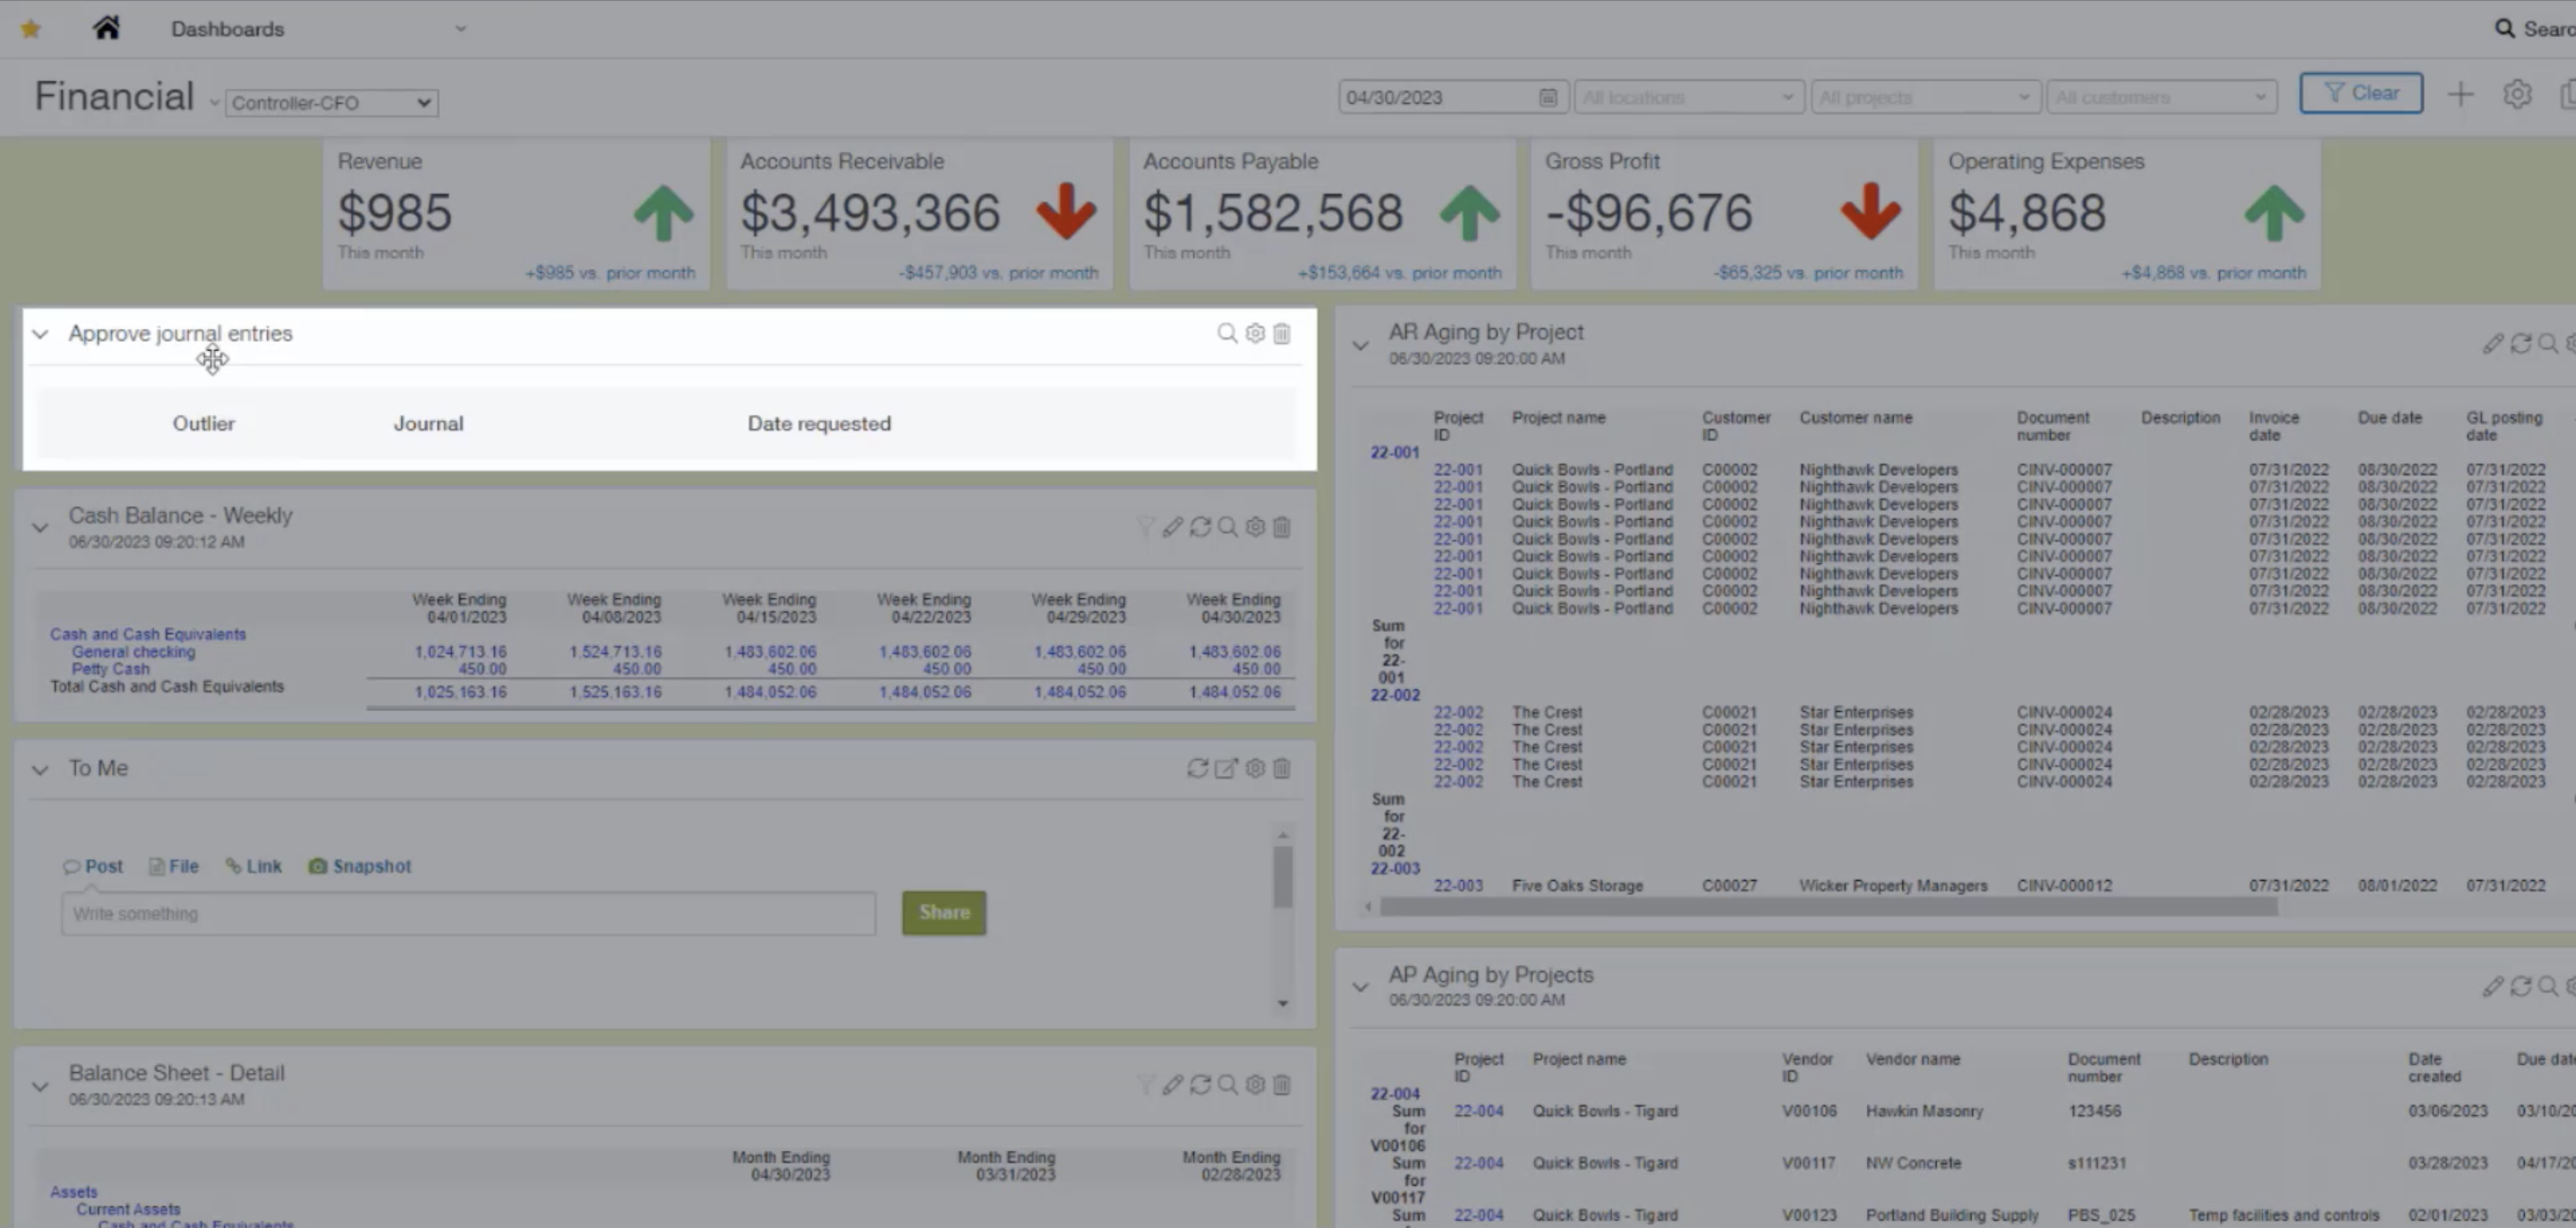This screenshot has width=2576, height=1228.
Task: Magnify the Balance Sheet - Detail component
Action: (1227, 1085)
